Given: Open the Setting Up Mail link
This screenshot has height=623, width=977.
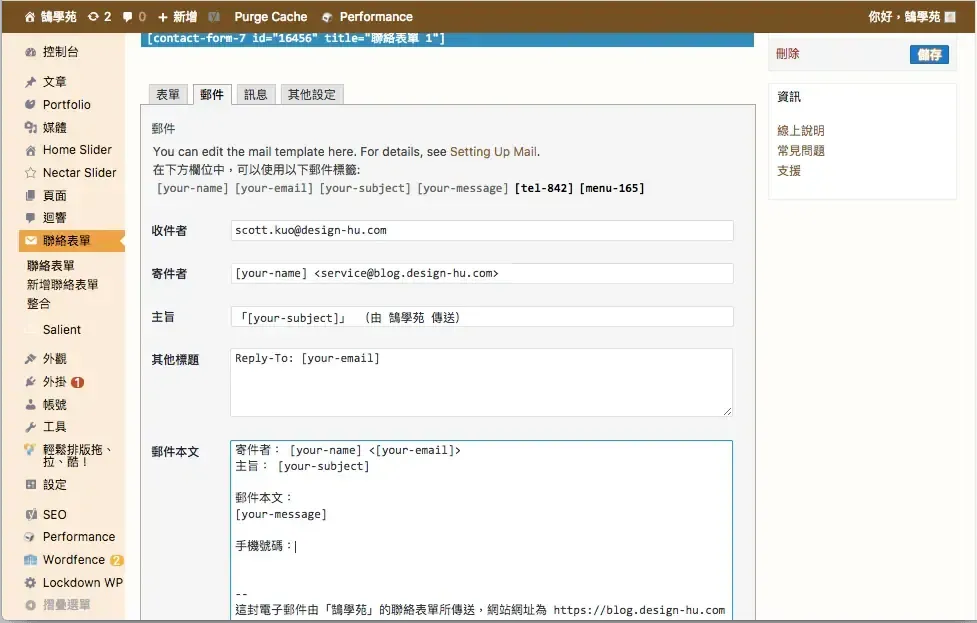Looking at the screenshot, I should [493, 151].
